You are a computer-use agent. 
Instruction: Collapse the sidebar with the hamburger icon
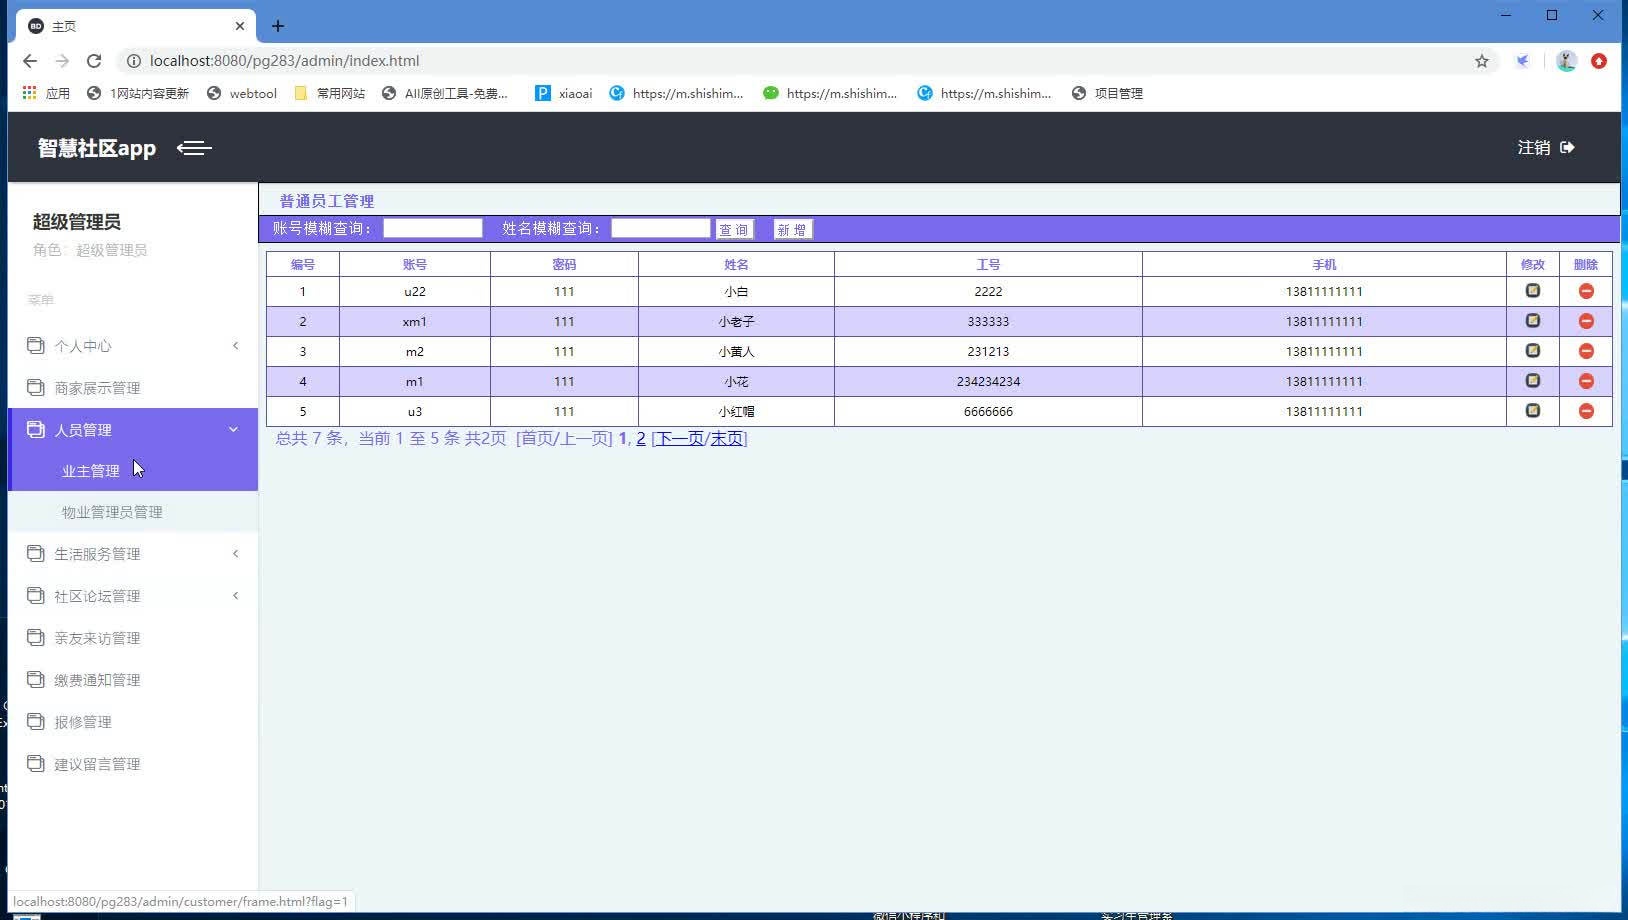point(194,148)
